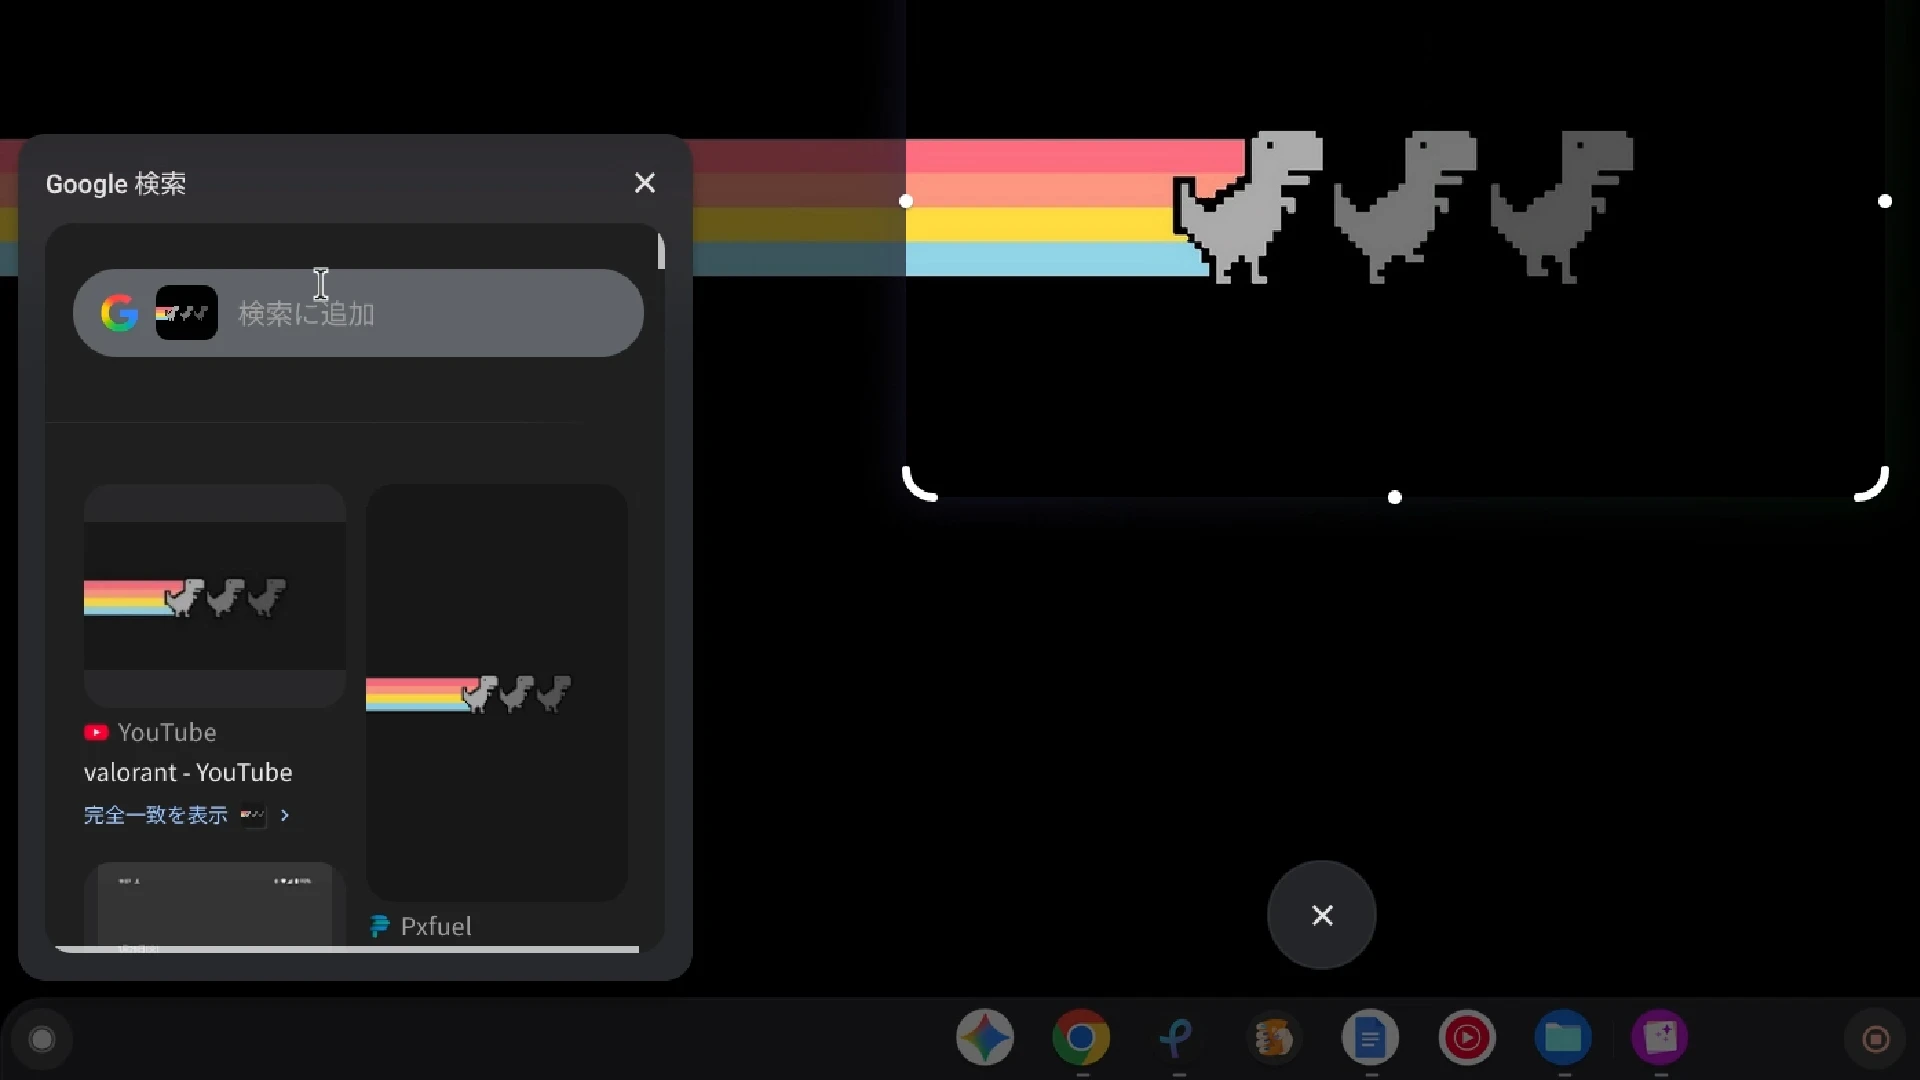
Task: Open the orange art app on the shelf
Action: (x=1273, y=1037)
